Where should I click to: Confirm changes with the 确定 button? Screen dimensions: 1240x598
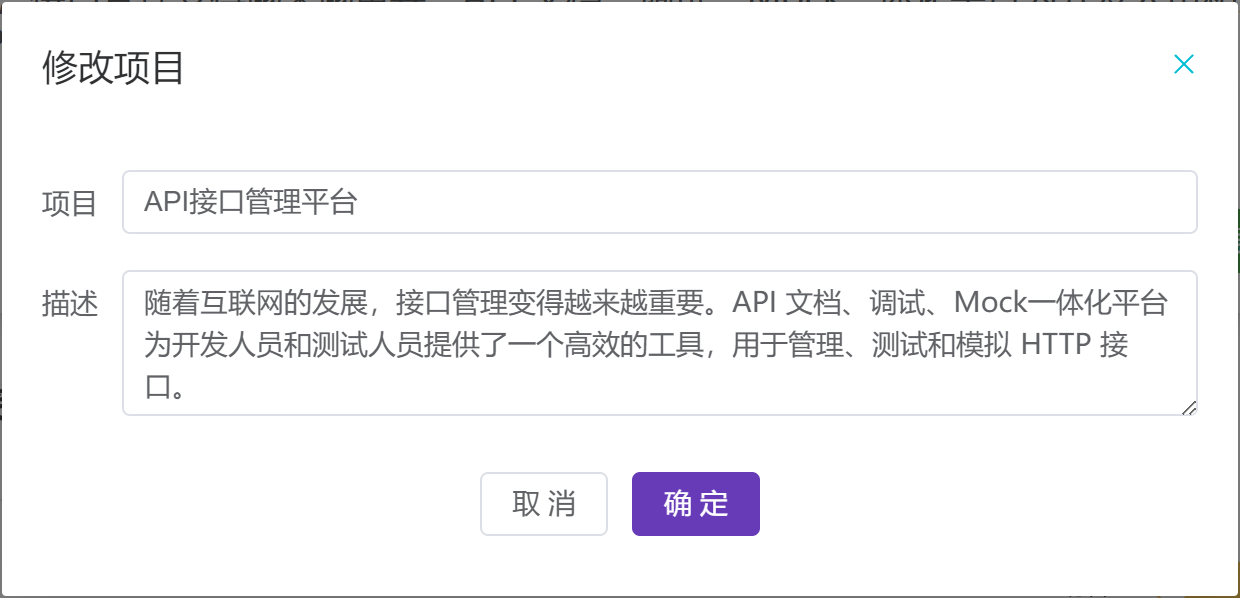[695, 503]
